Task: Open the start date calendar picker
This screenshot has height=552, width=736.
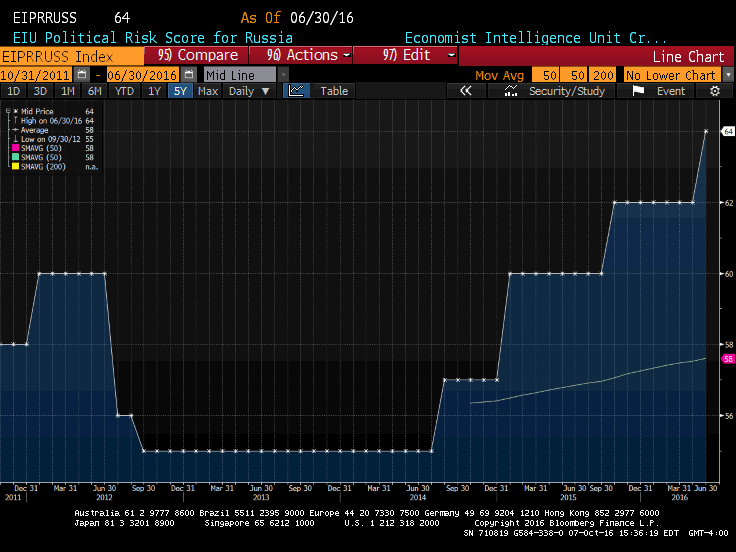Action: pos(82,75)
